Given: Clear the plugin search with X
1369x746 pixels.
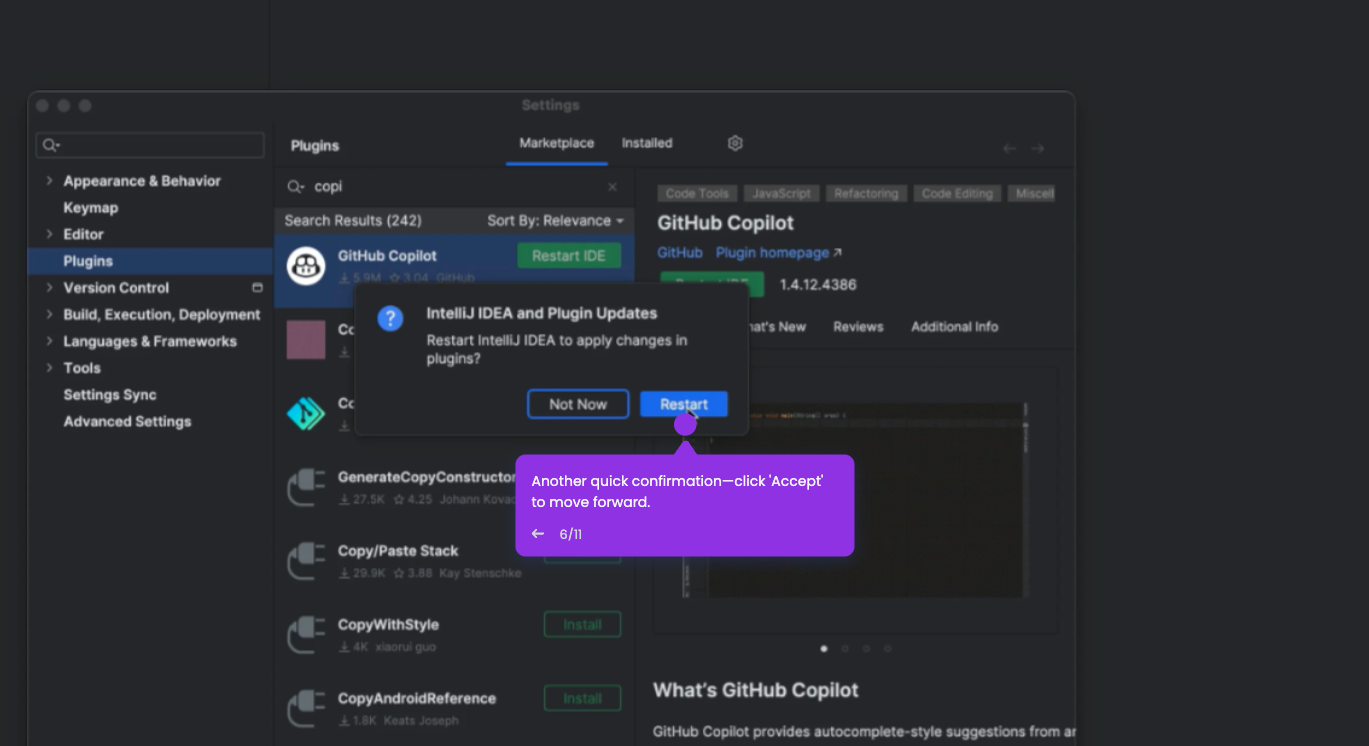Looking at the screenshot, I should (613, 187).
